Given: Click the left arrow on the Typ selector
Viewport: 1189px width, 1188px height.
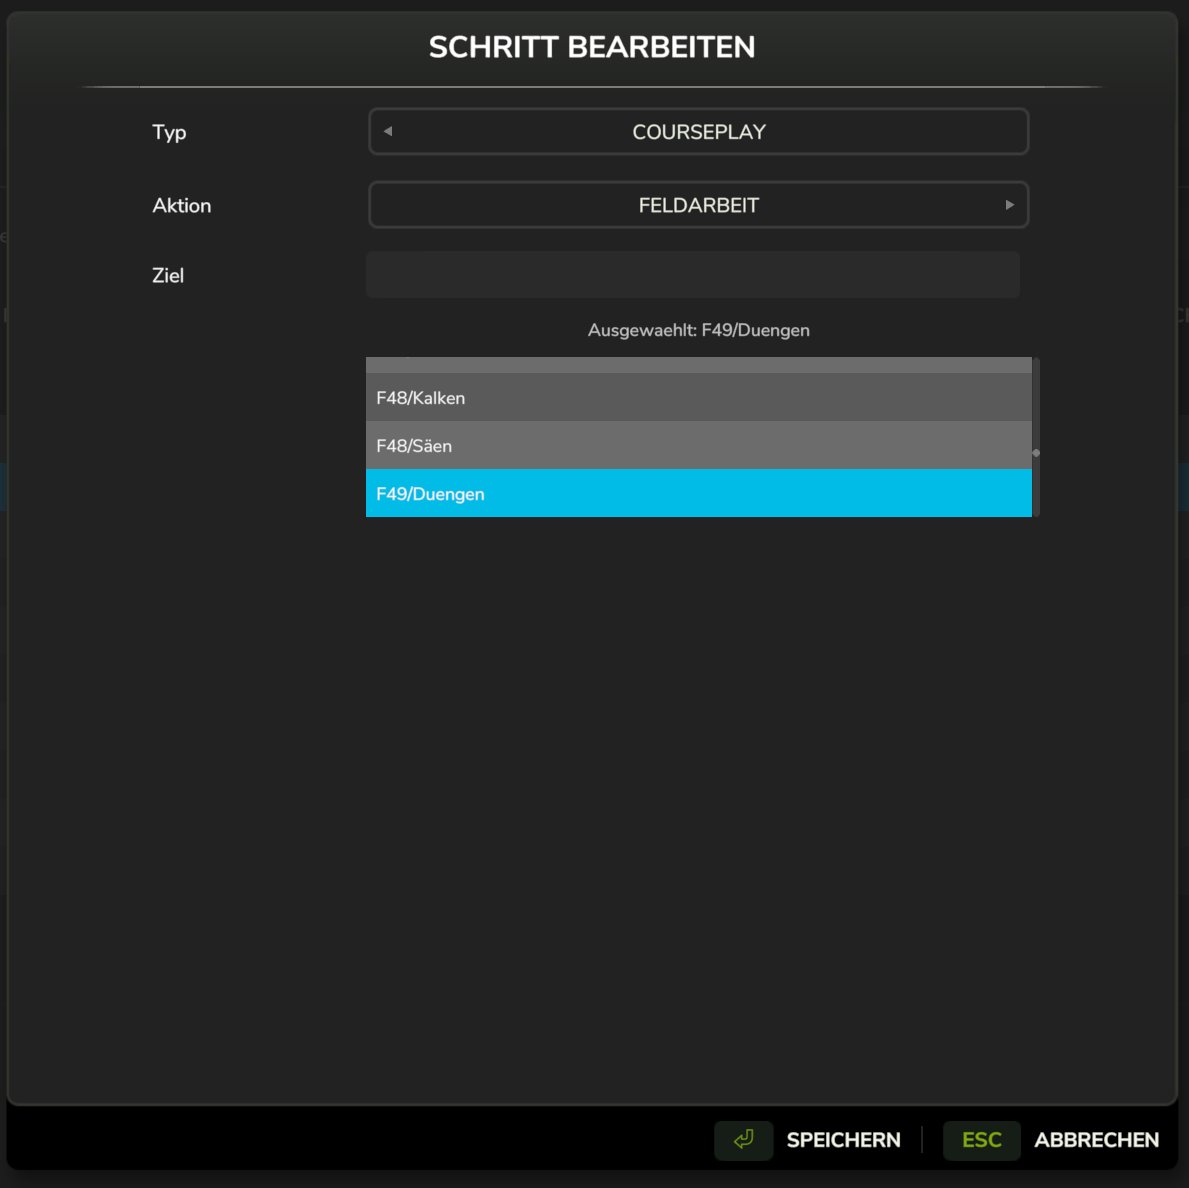Looking at the screenshot, I should [x=387, y=131].
